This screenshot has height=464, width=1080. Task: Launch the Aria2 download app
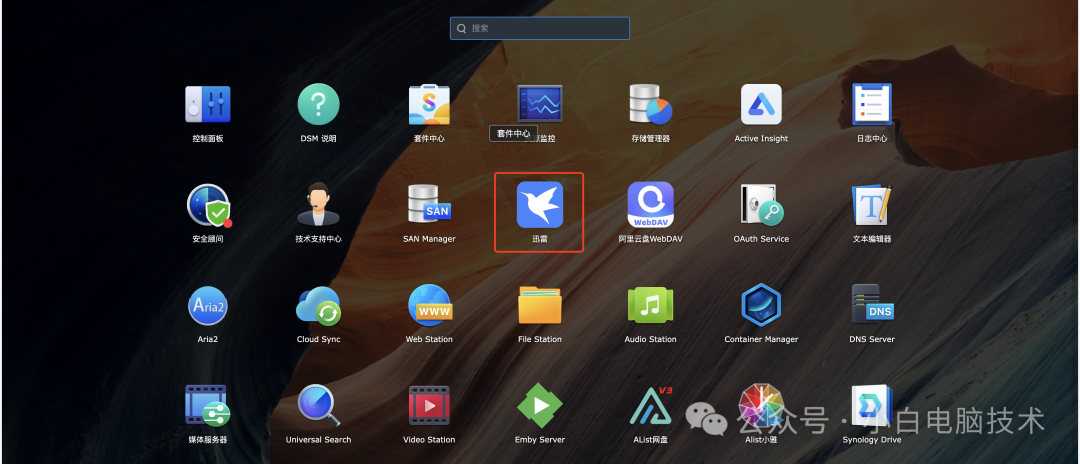208,305
